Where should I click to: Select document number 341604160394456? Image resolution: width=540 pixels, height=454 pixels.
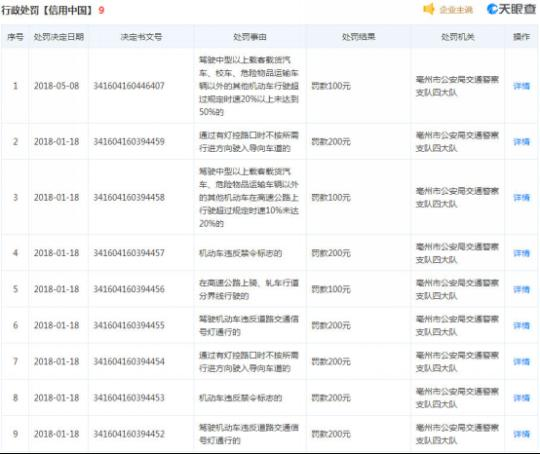(129, 289)
